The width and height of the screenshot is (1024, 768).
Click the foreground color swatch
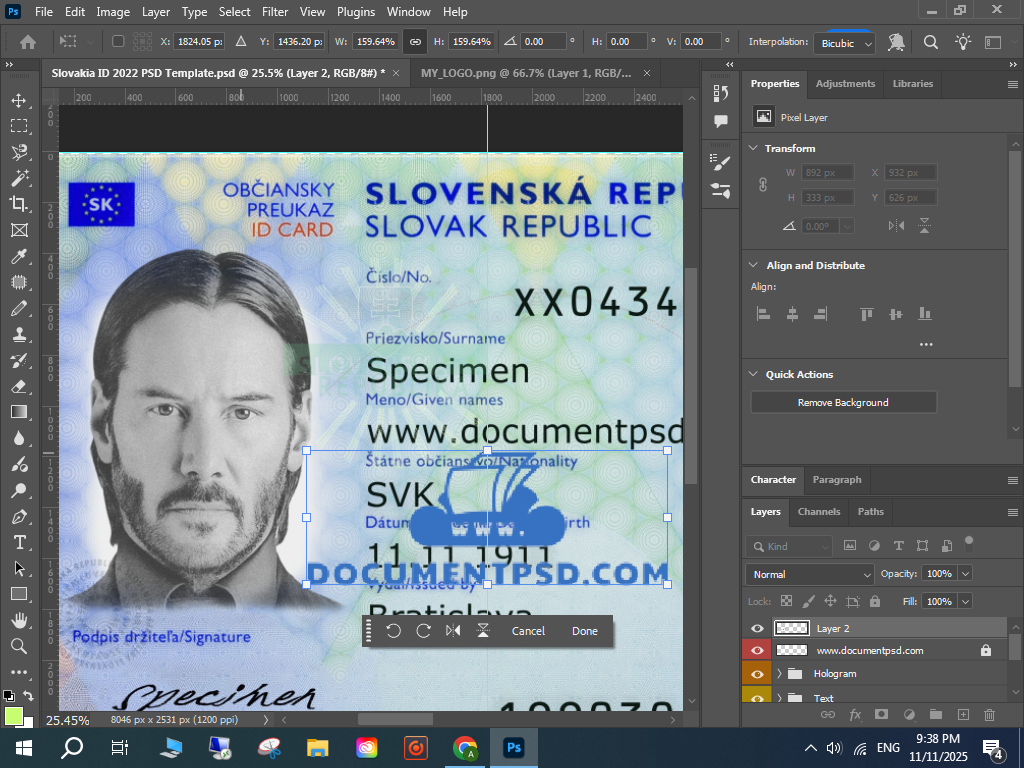(x=13, y=716)
